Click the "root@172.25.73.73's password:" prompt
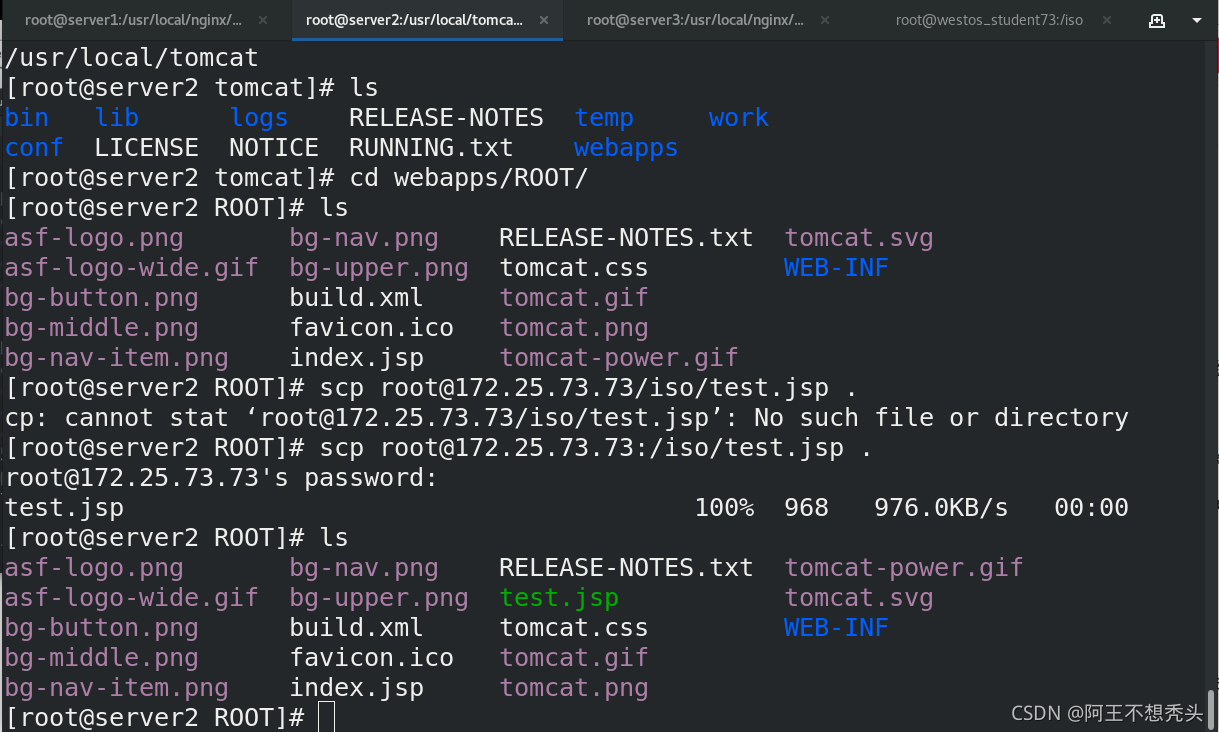The height and width of the screenshot is (732, 1219). coord(222,478)
